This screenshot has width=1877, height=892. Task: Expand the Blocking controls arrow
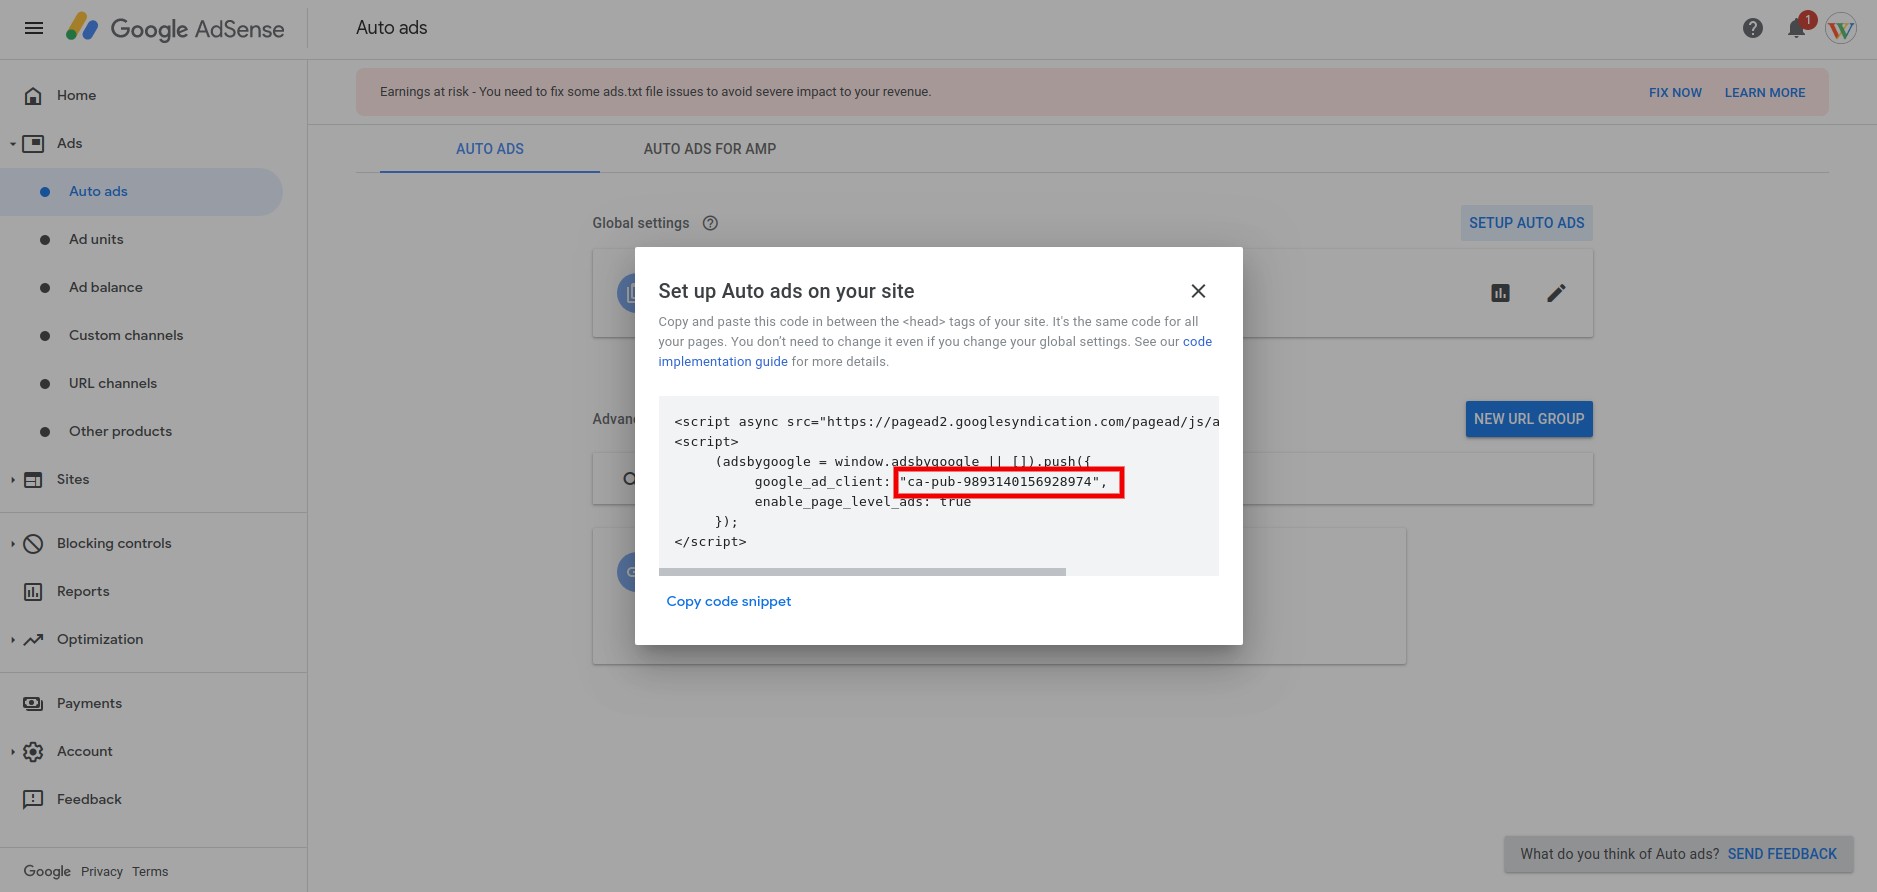(12, 544)
